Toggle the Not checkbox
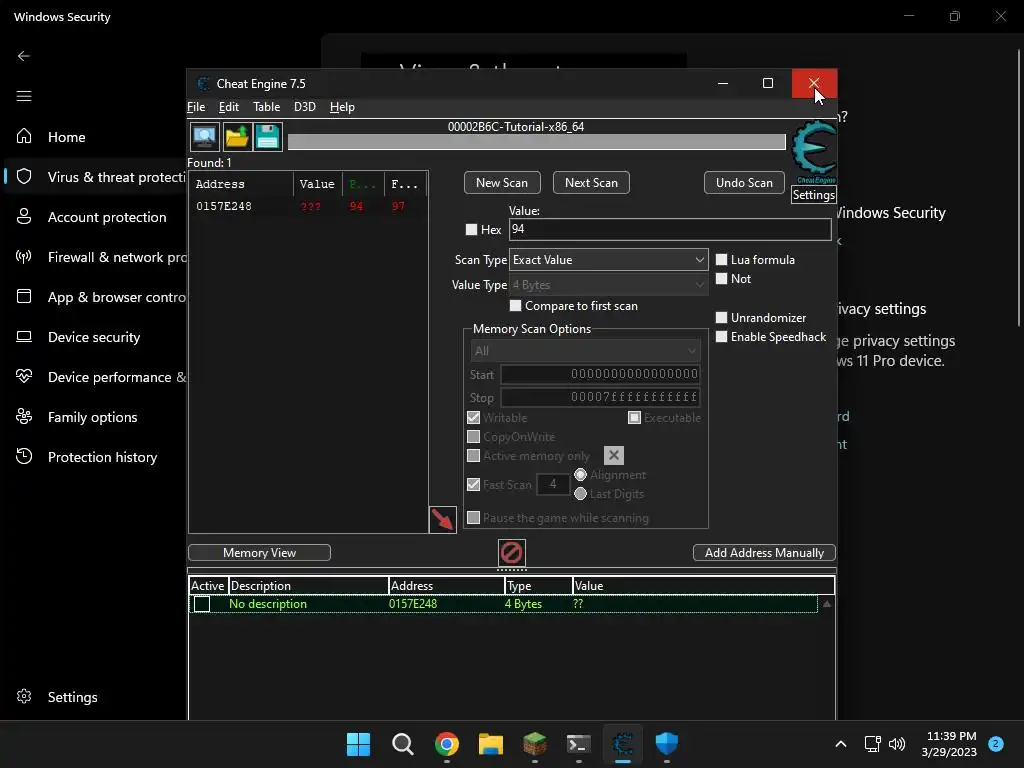The height and width of the screenshot is (768, 1024). 721,278
